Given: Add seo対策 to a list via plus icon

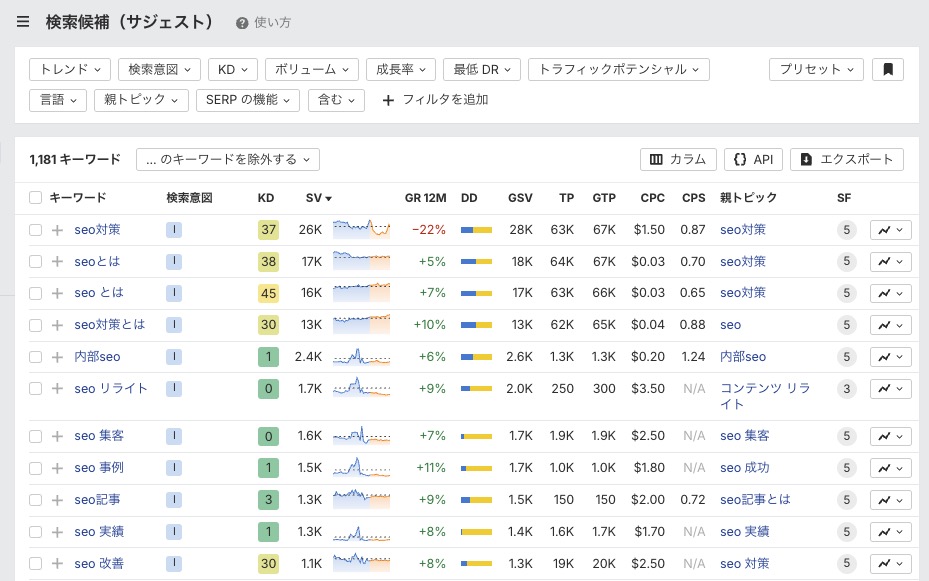Looking at the screenshot, I should coord(57,230).
